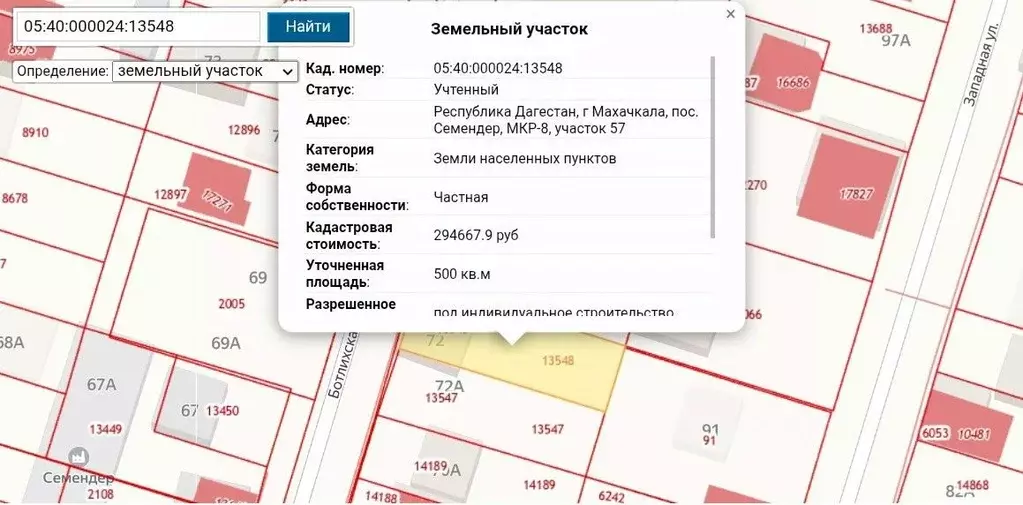Click Земли населенных пунктов value
Viewport: 1023px width, 505px height.
click(x=525, y=159)
